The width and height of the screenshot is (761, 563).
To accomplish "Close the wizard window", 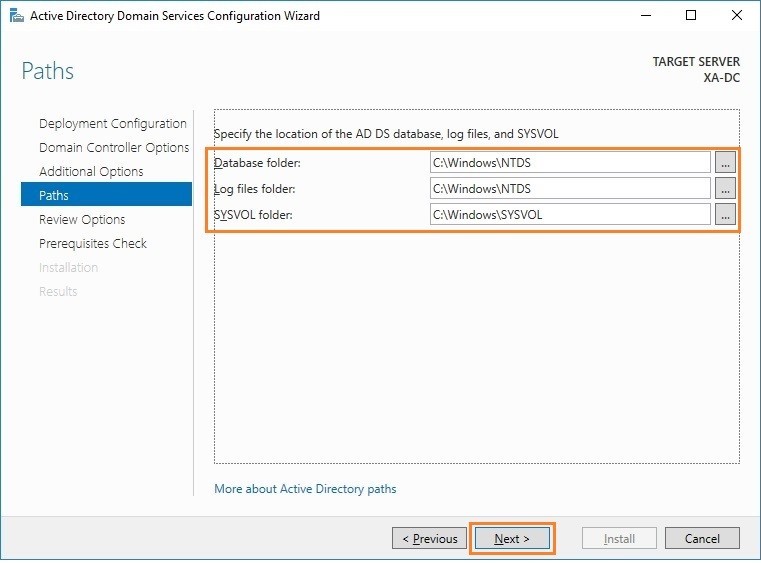I will click(x=737, y=16).
